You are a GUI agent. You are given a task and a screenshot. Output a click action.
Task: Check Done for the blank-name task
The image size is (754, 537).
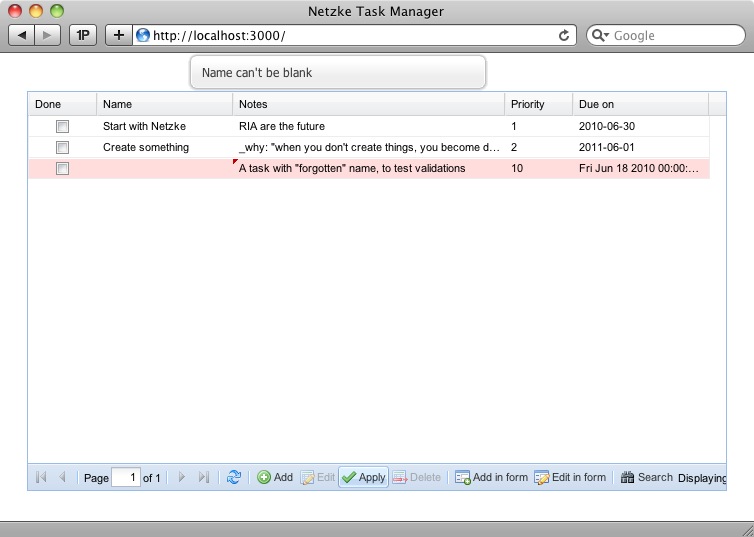pyautogui.click(x=63, y=168)
